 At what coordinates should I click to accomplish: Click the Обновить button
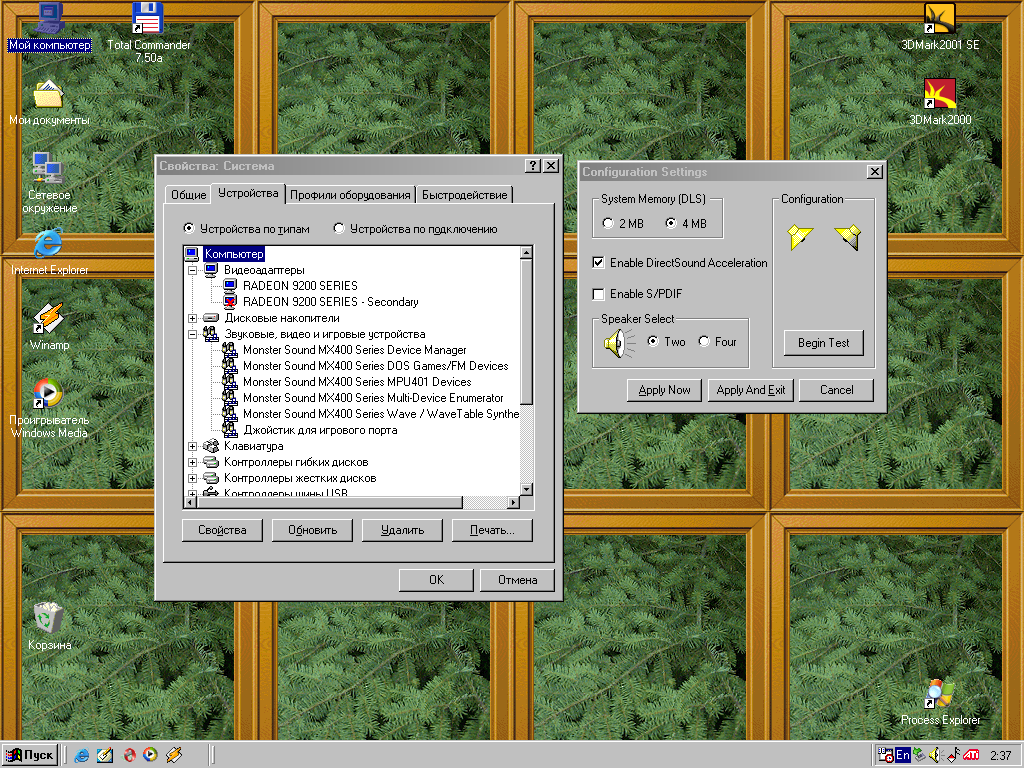tap(311, 530)
